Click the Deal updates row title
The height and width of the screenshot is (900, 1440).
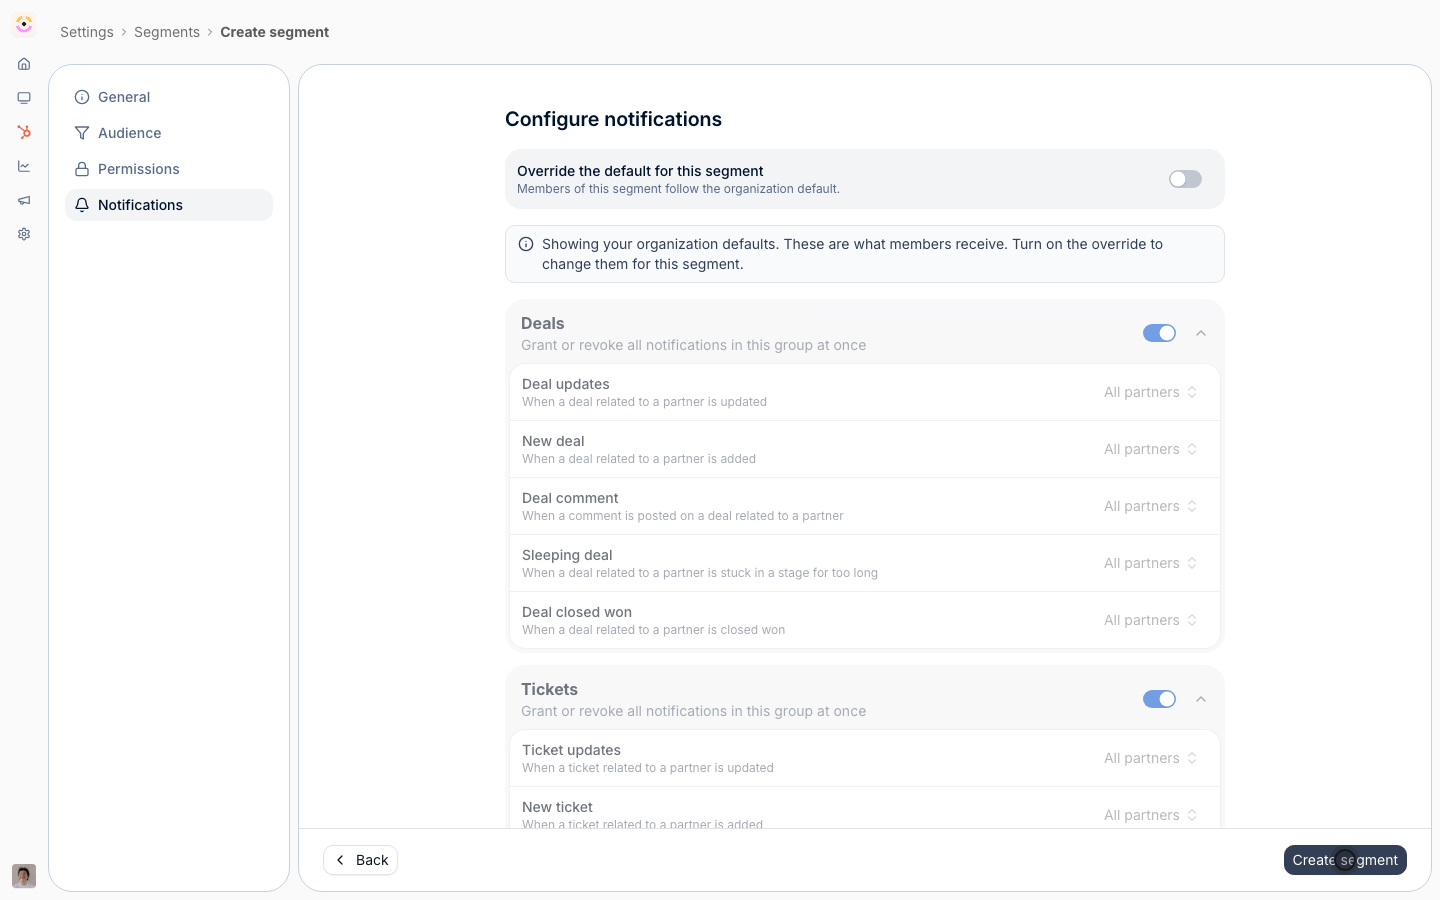(566, 384)
